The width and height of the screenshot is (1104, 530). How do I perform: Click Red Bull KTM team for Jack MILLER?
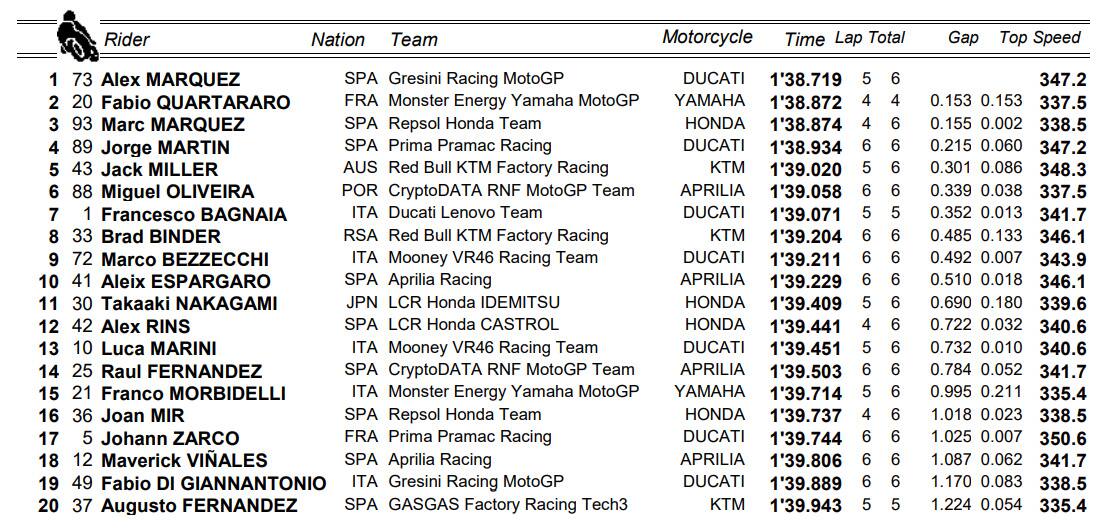[x=498, y=168]
